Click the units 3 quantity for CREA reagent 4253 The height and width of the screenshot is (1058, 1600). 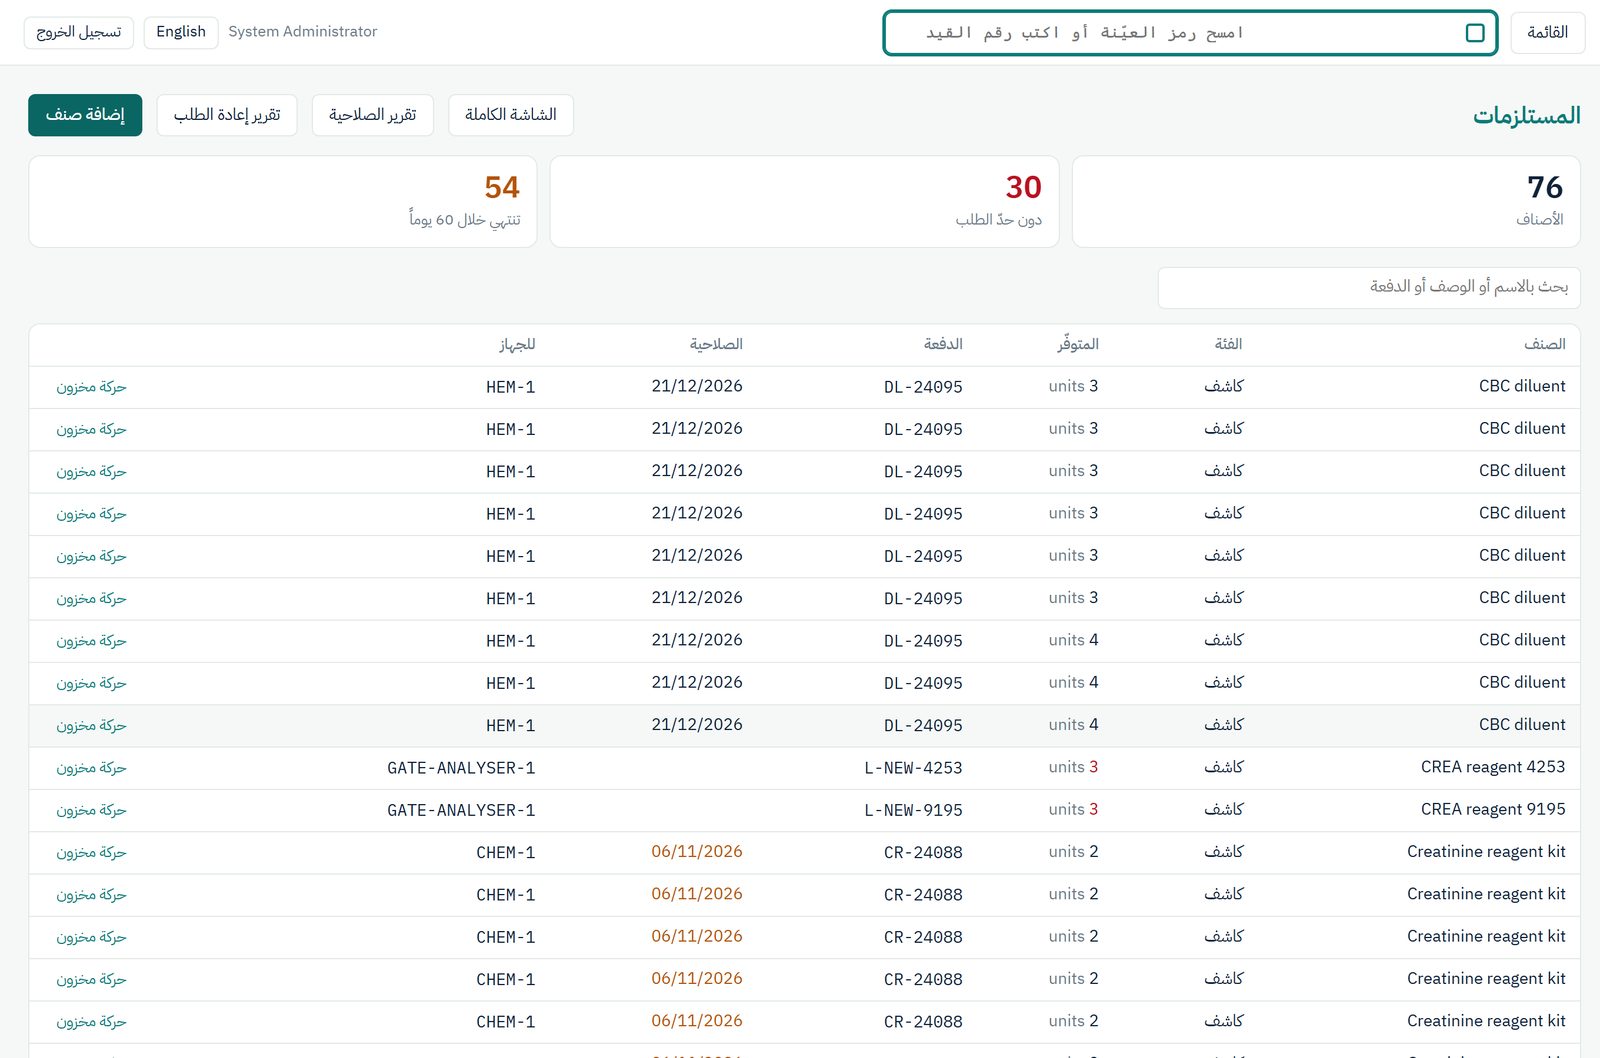[x=1073, y=767]
